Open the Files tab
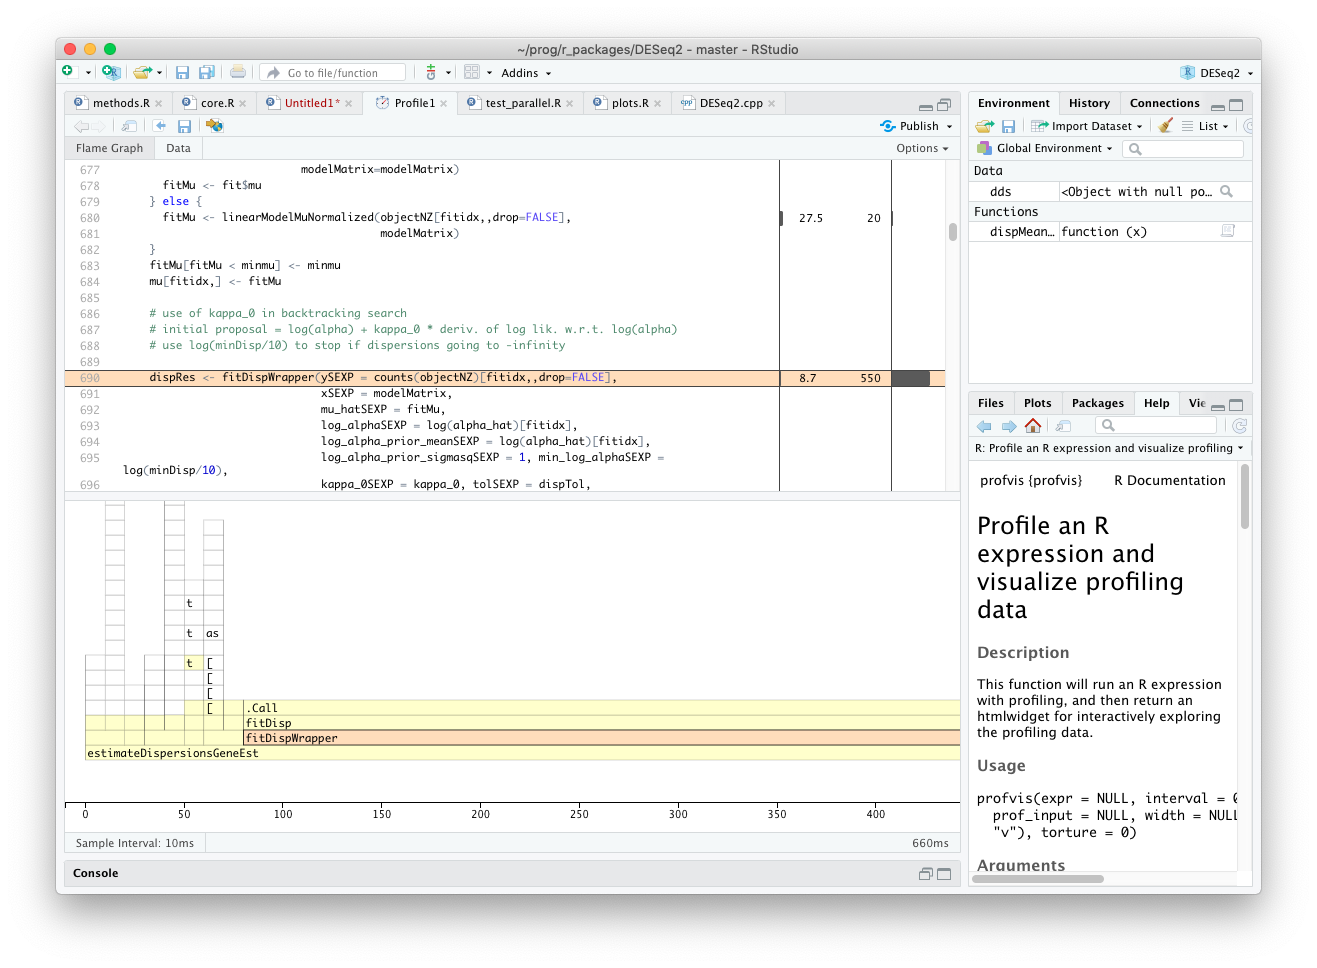Screen dimensions: 1317x968 990,403
